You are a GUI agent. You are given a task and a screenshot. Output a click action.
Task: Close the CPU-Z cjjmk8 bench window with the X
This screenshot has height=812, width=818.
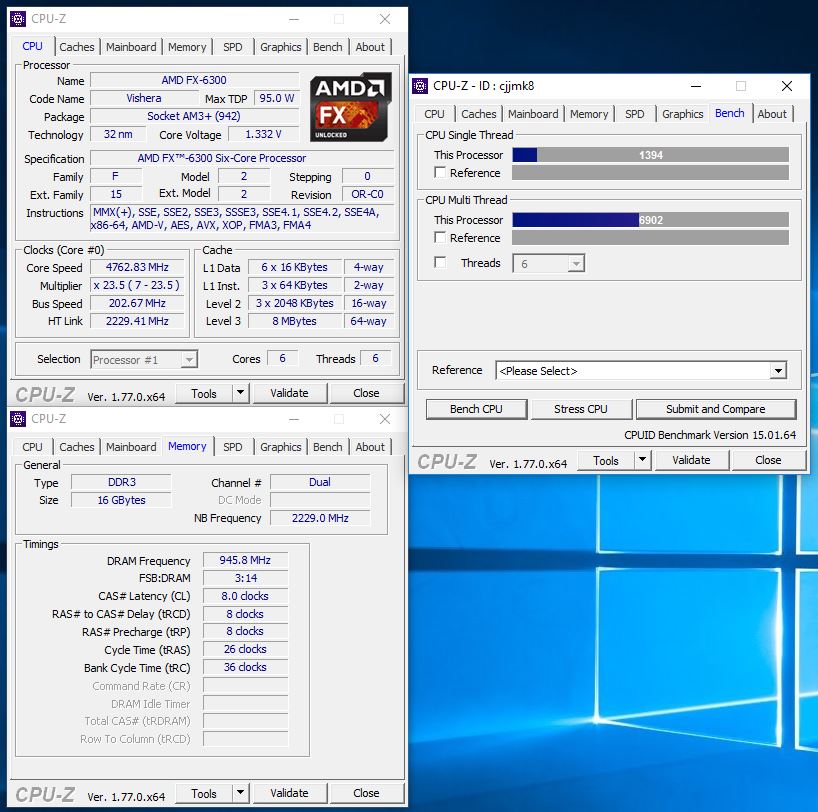(787, 86)
